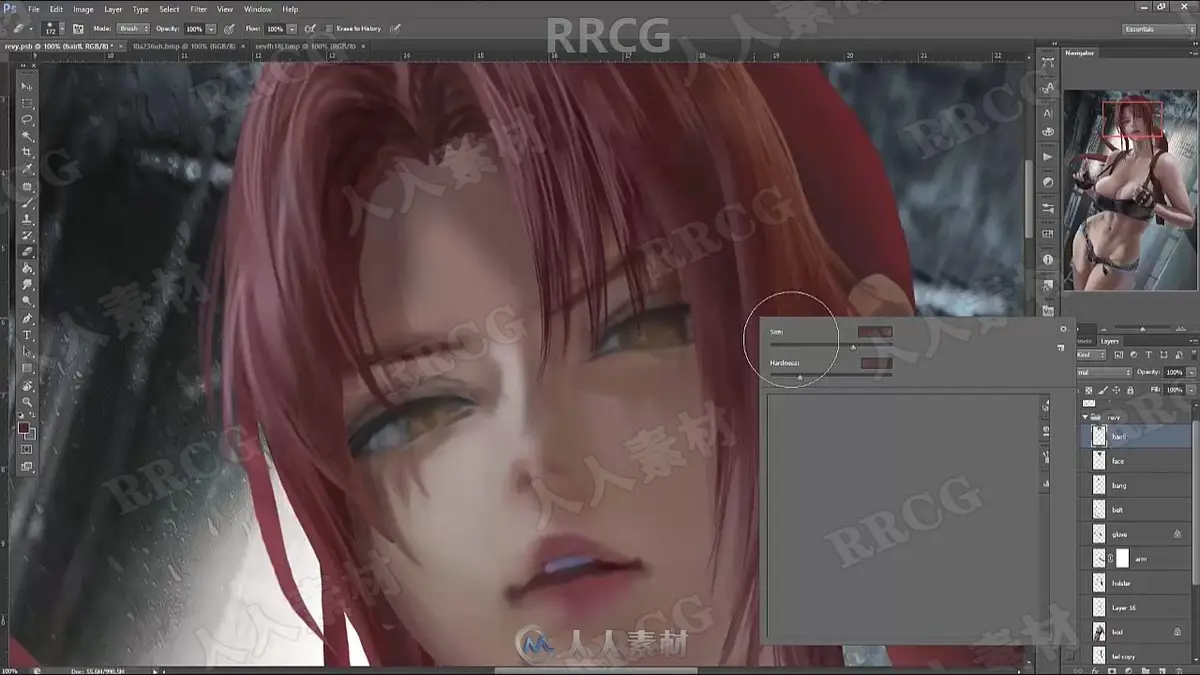Toggle adjustment layer filter in Layers
The width and height of the screenshot is (1200, 675).
tap(1134, 355)
